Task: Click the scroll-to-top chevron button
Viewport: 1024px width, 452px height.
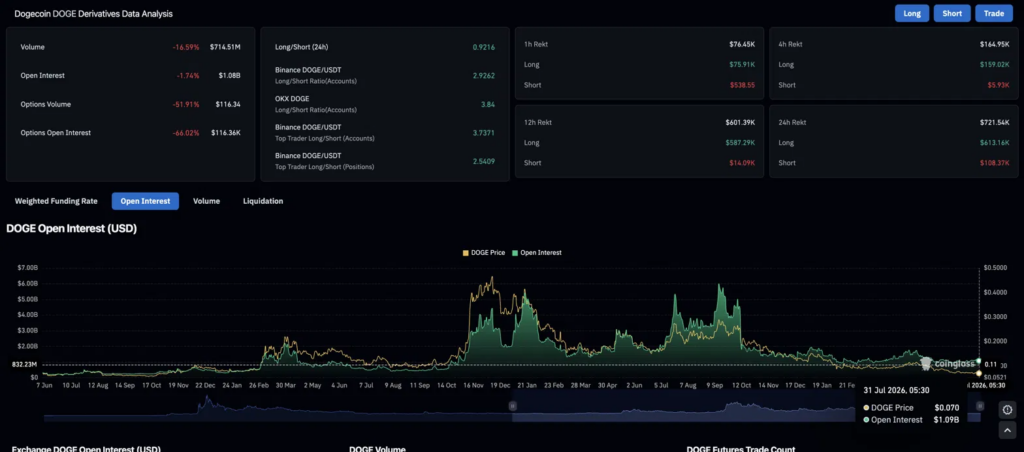Action: (1007, 430)
